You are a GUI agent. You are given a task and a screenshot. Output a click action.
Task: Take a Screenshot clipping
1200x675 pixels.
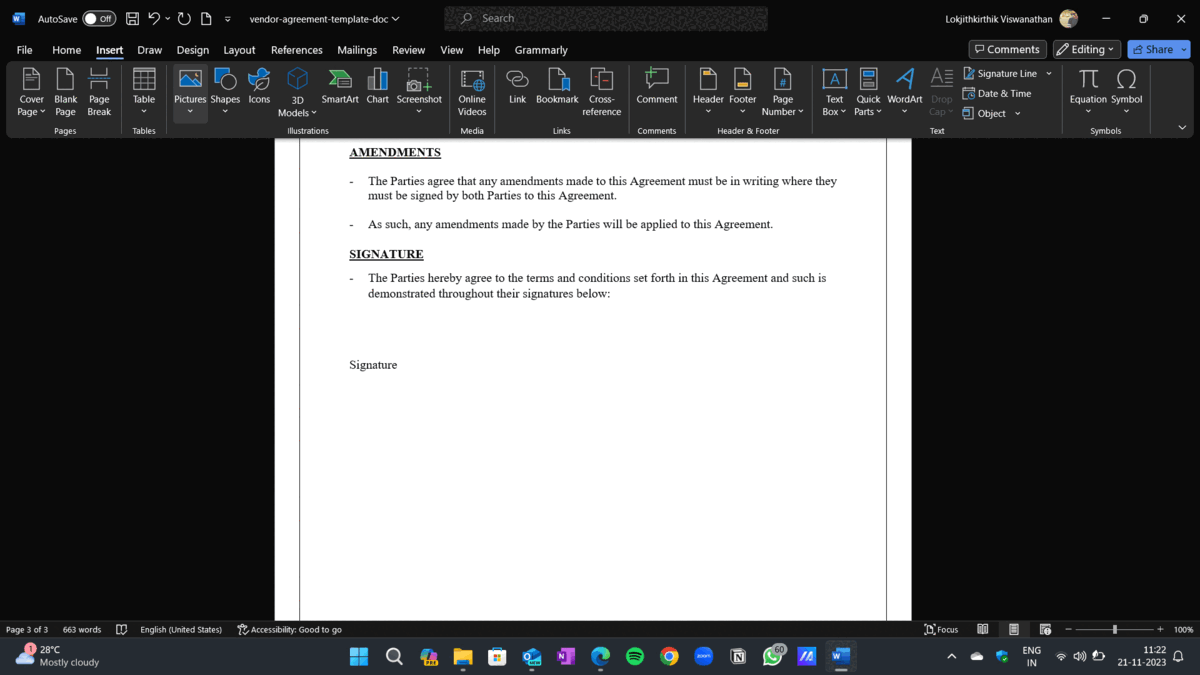[x=419, y=92]
